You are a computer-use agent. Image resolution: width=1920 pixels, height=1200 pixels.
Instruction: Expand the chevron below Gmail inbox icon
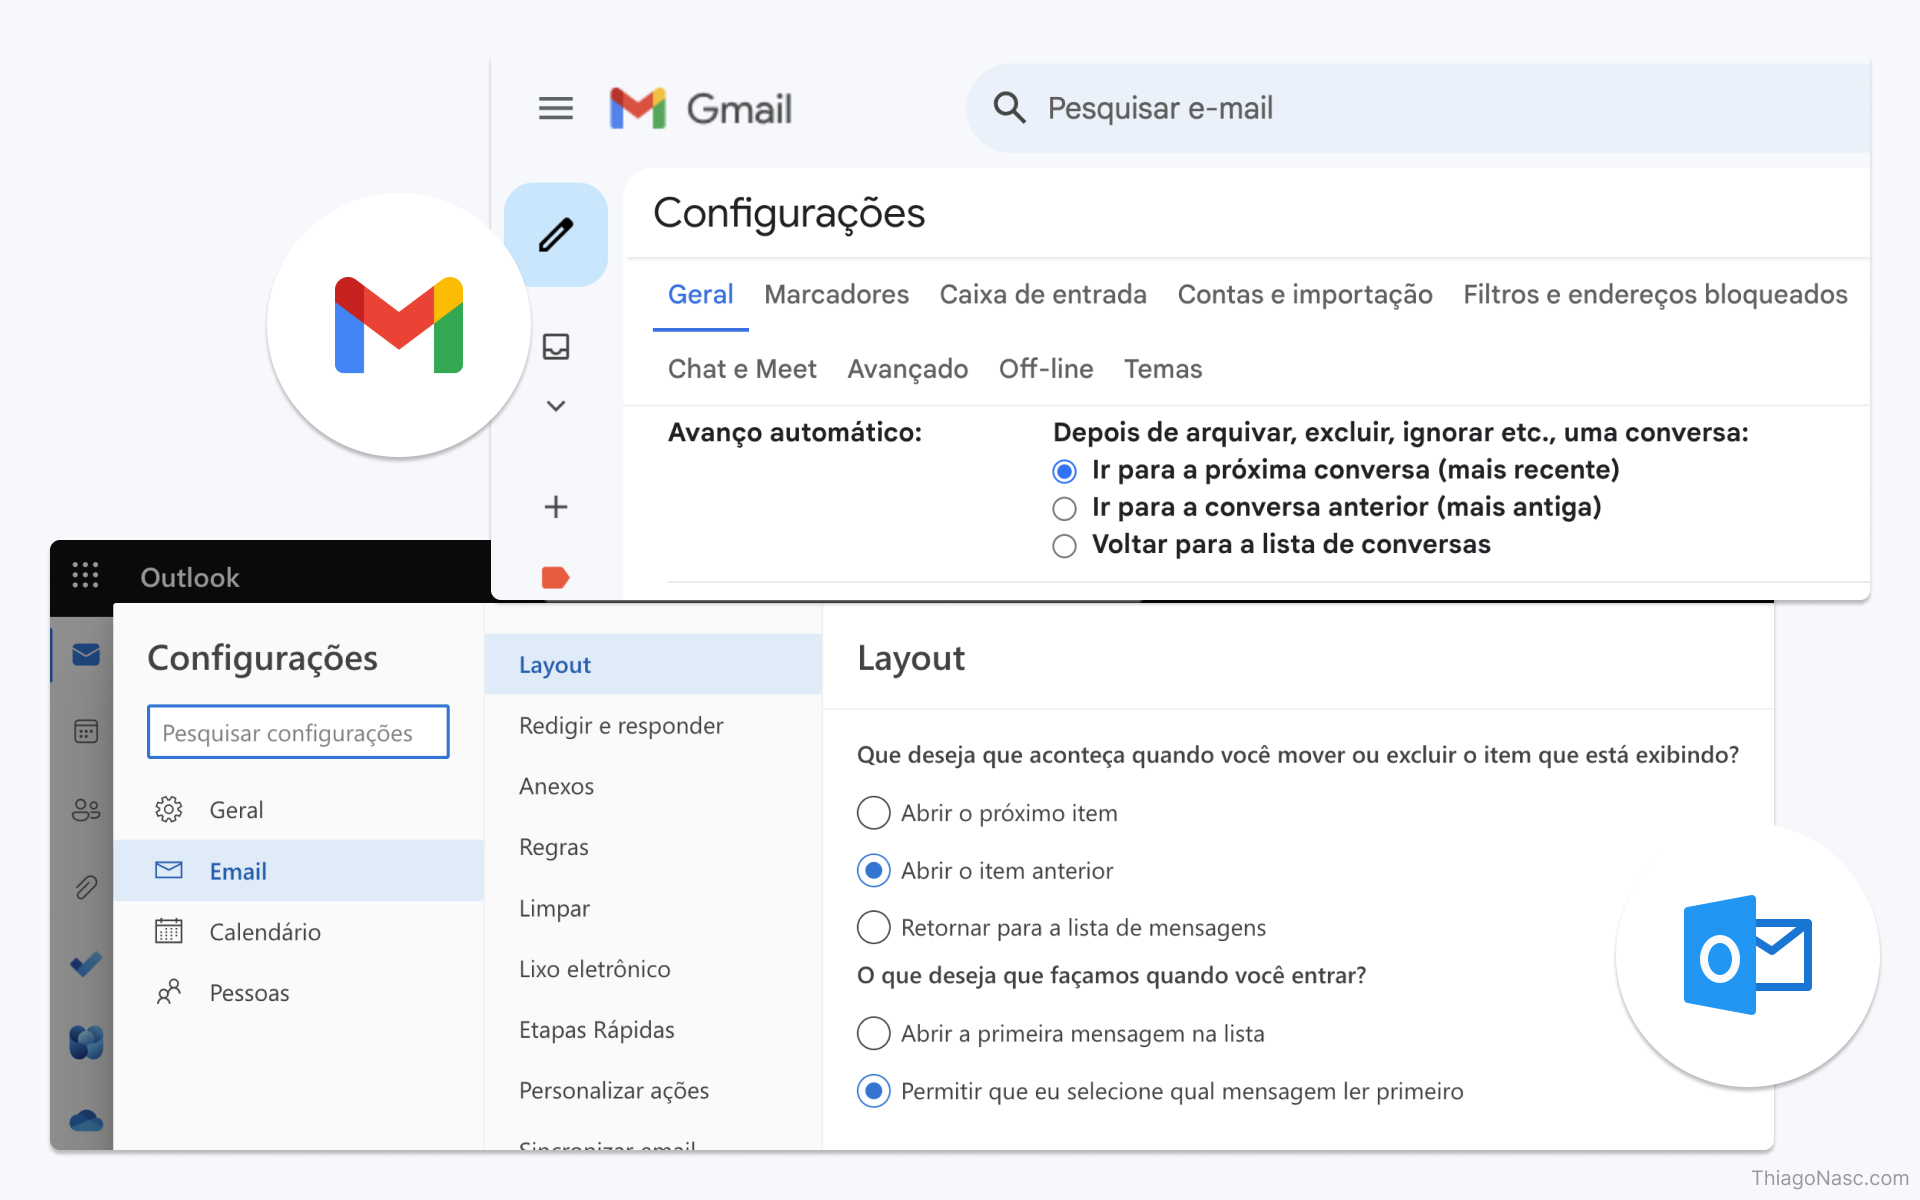556,406
